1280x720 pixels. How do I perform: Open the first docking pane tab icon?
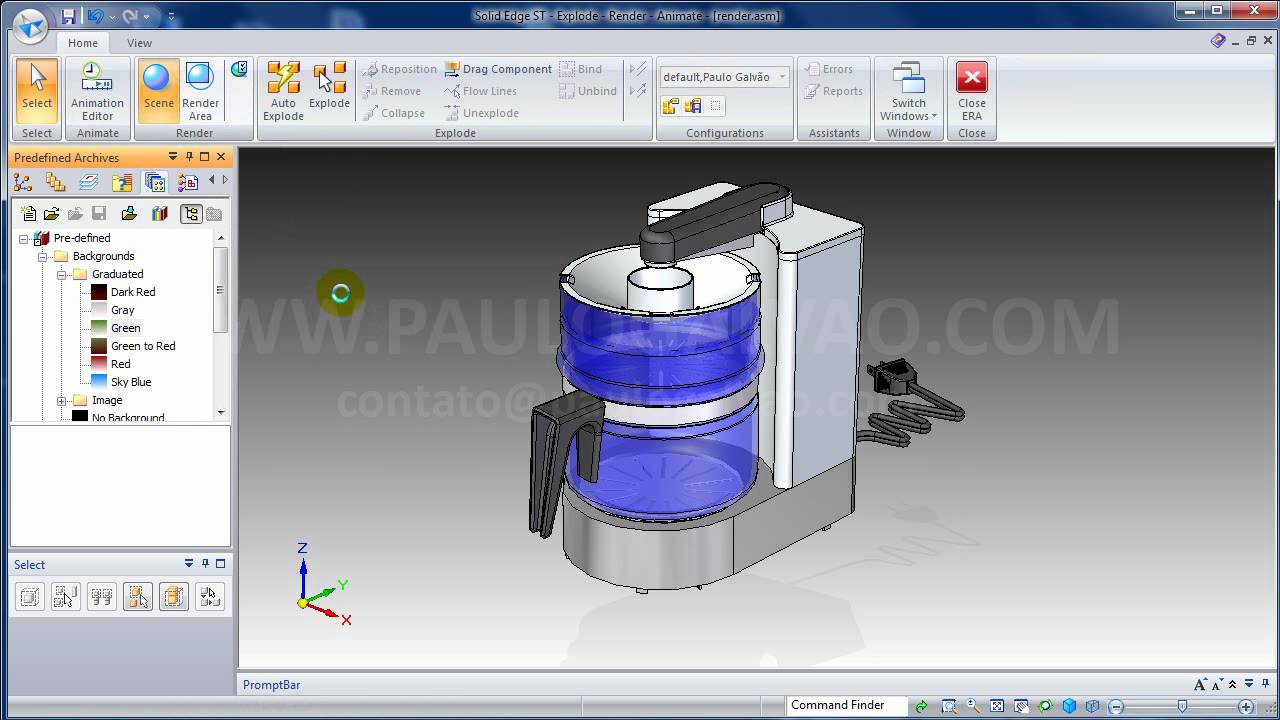(x=23, y=182)
